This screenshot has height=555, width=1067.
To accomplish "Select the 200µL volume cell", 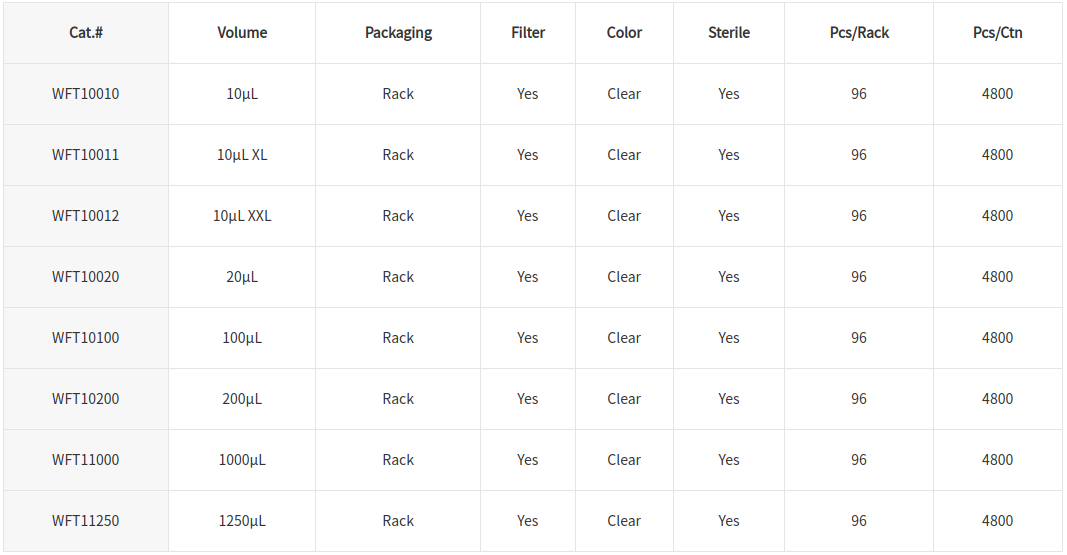I will point(242,399).
